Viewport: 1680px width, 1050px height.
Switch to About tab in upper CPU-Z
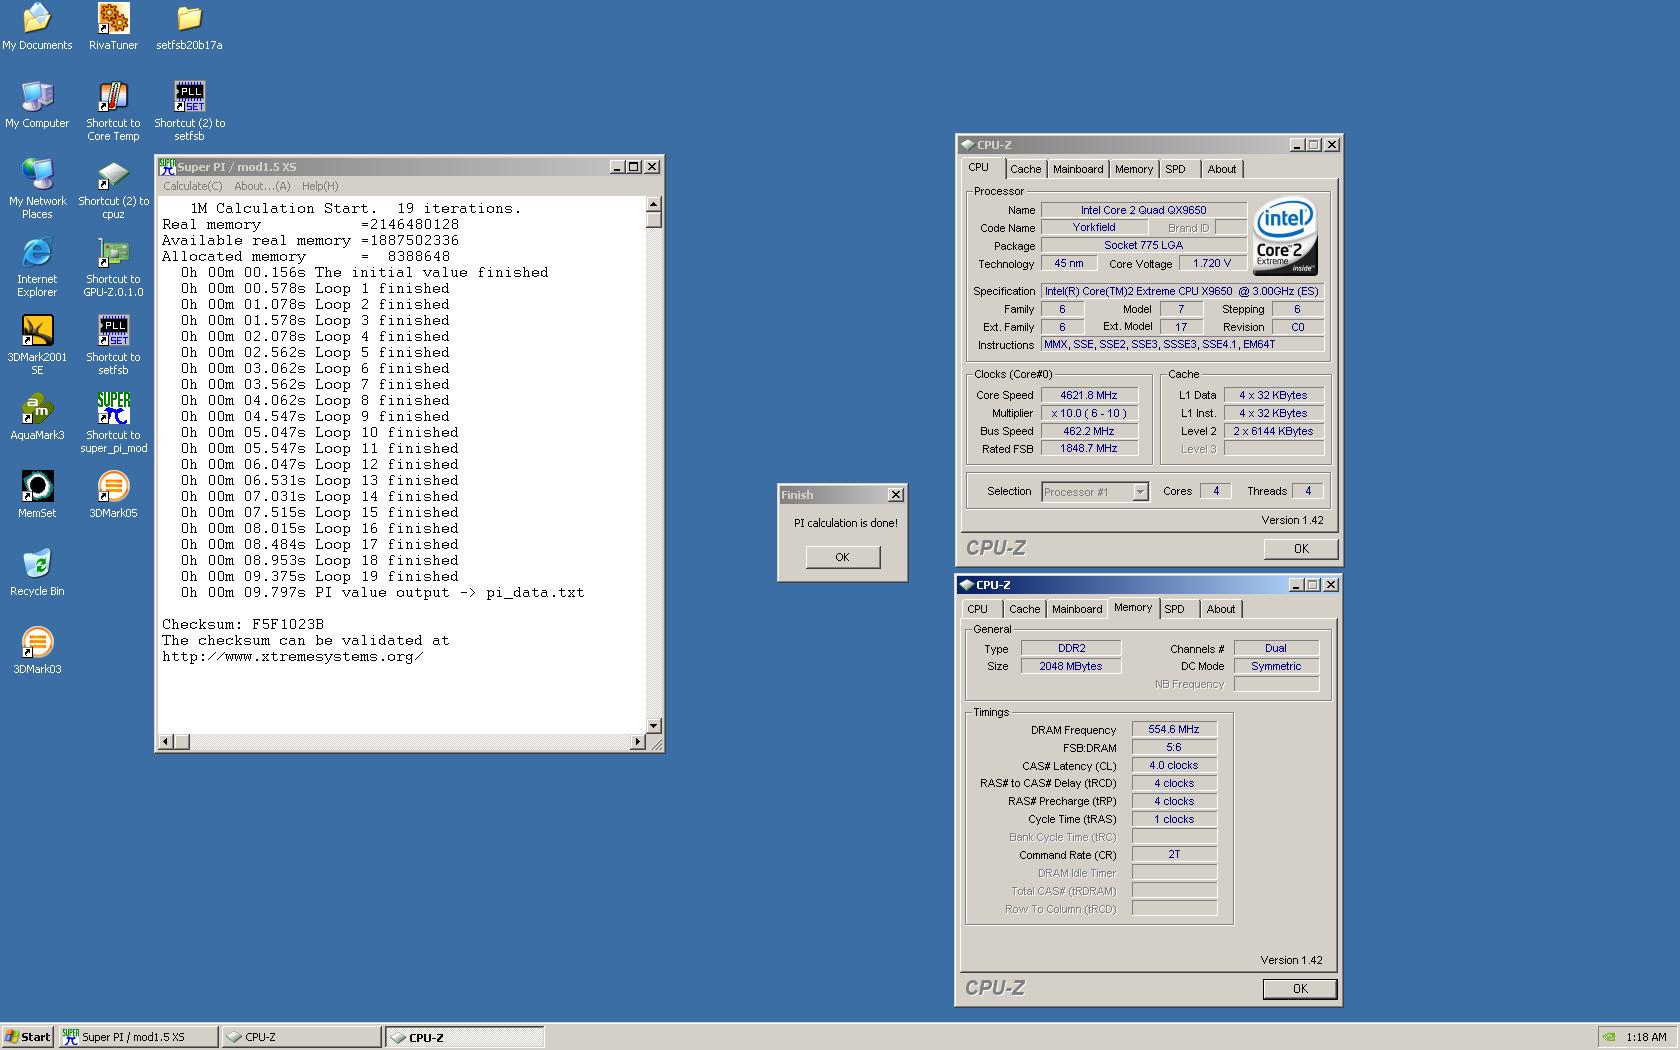click(1221, 169)
